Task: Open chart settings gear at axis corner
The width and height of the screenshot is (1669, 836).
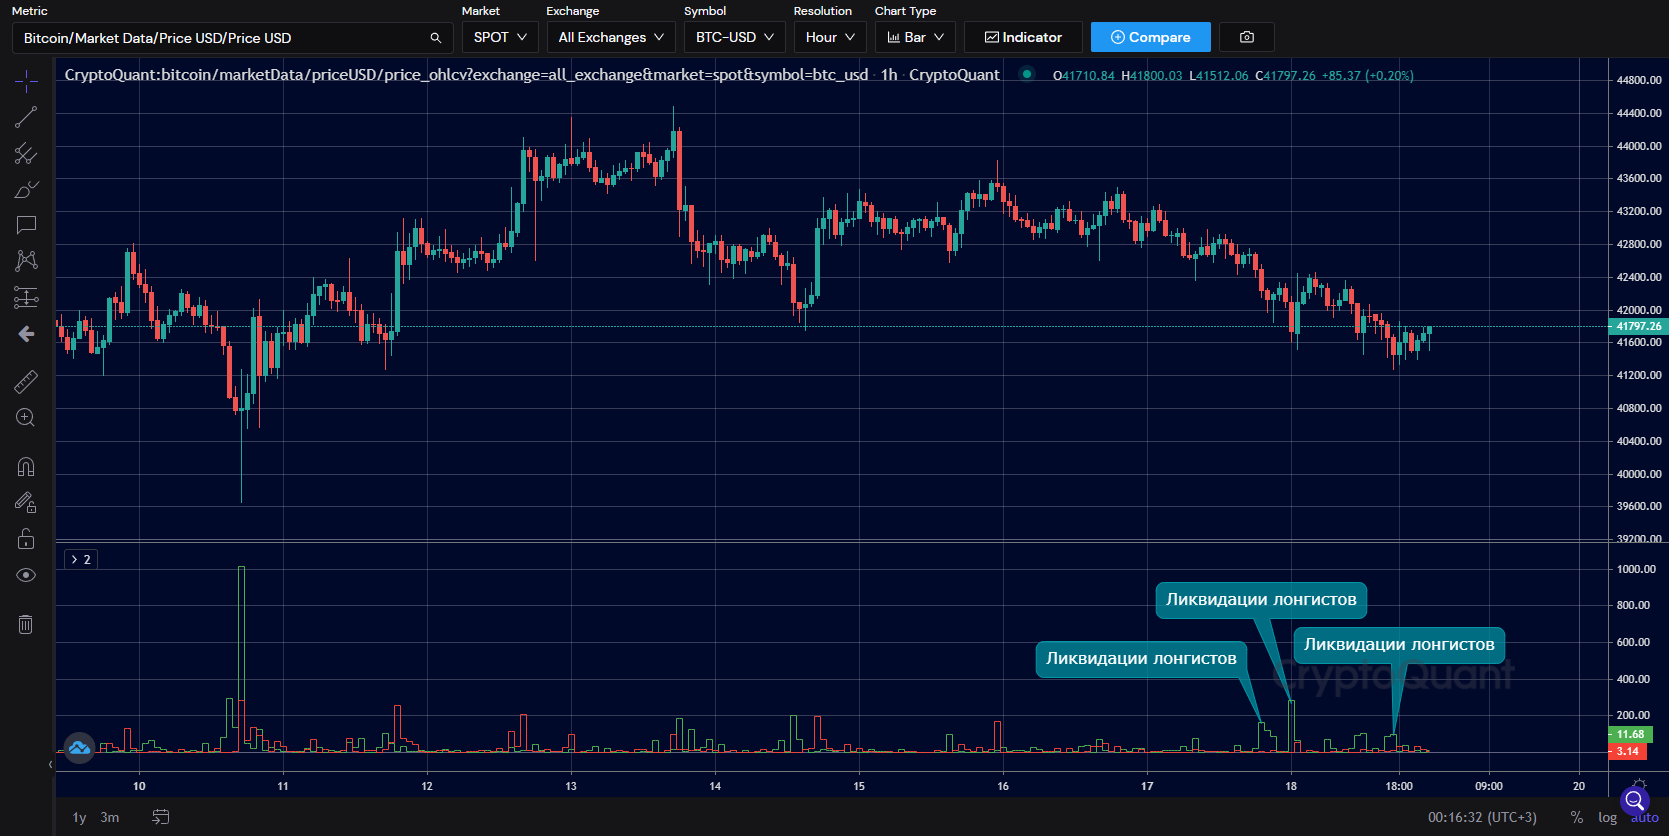Action: click(x=1638, y=785)
